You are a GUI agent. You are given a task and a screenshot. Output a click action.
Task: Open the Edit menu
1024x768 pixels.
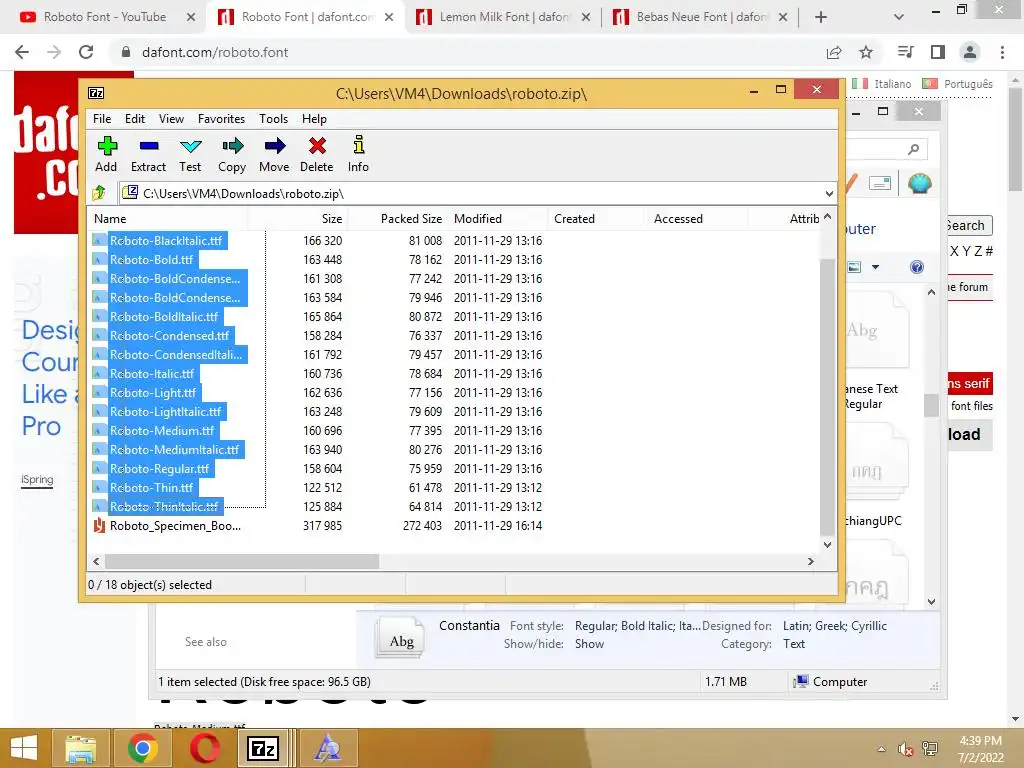click(135, 118)
